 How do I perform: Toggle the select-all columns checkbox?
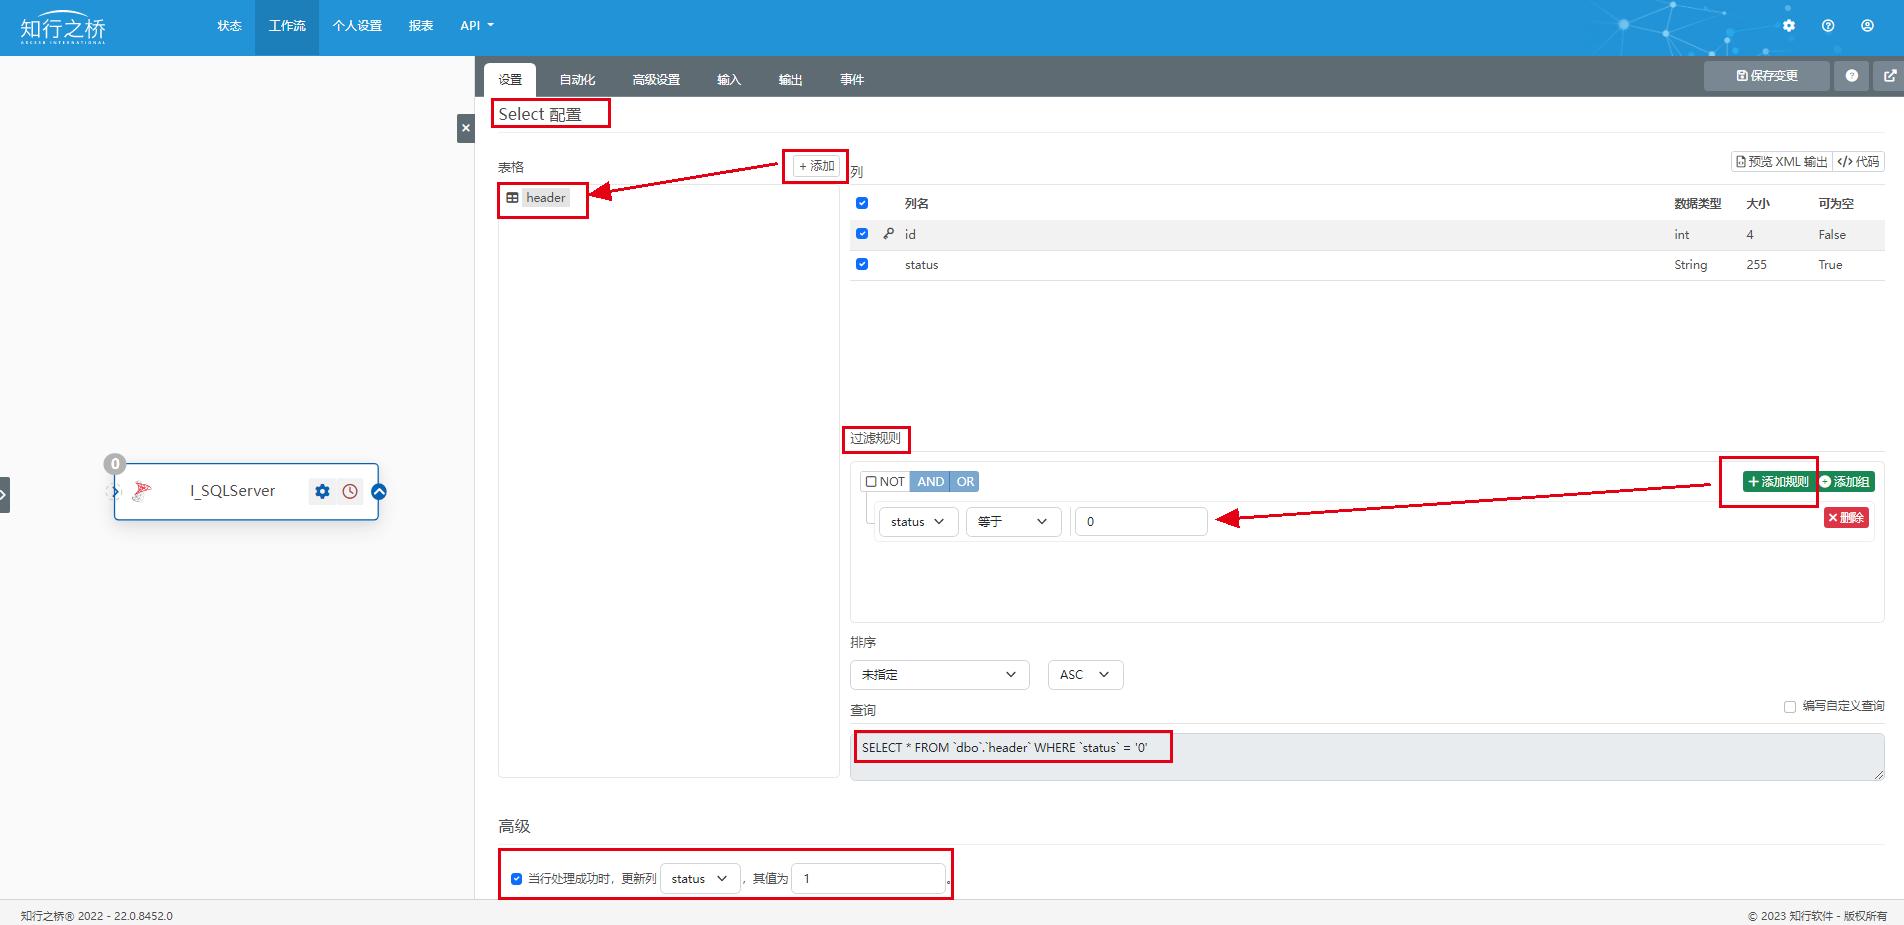[862, 203]
